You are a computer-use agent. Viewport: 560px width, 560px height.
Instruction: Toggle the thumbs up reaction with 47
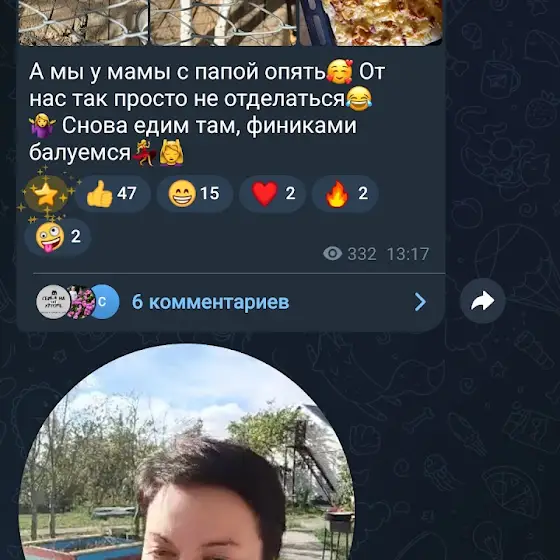click(112, 194)
